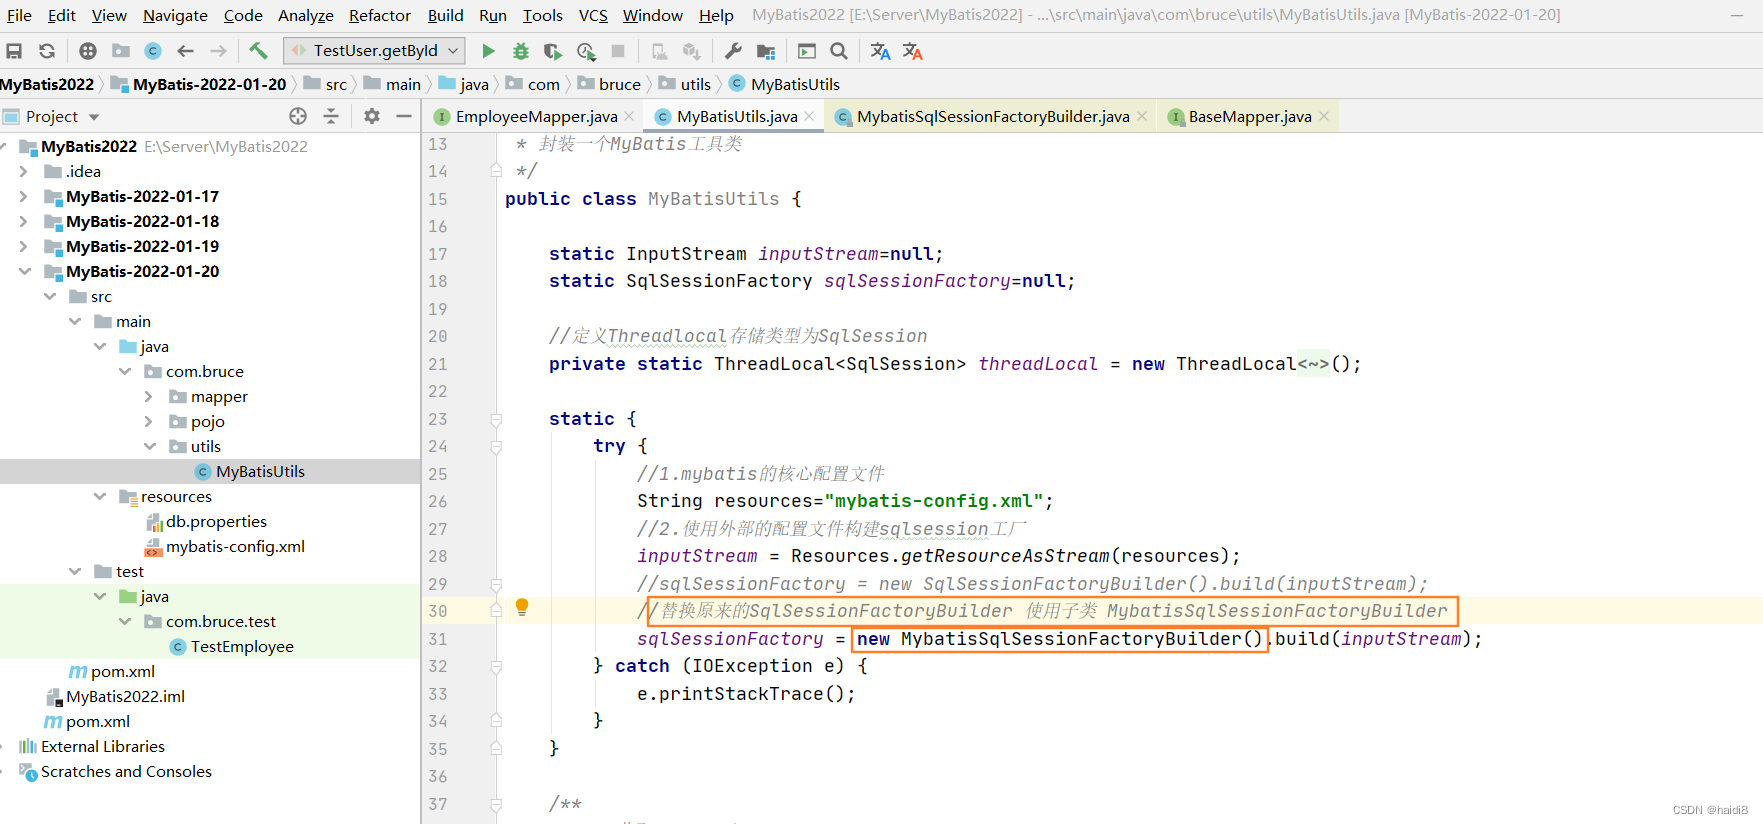The height and width of the screenshot is (824, 1763).
Task: Open Settings via the wrench icon
Action: coord(733,51)
